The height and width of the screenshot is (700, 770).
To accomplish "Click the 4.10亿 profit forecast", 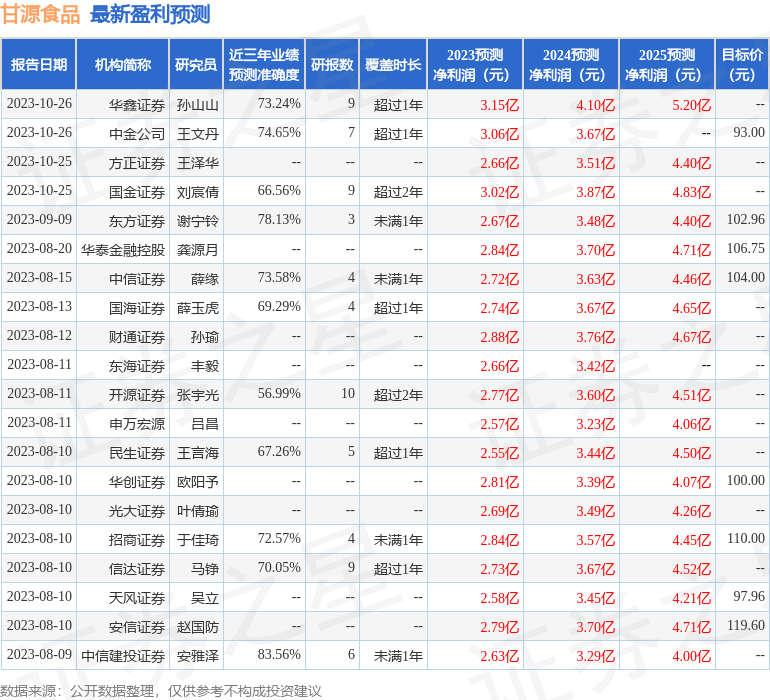I will pyautogui.click(x=596, y=105).
